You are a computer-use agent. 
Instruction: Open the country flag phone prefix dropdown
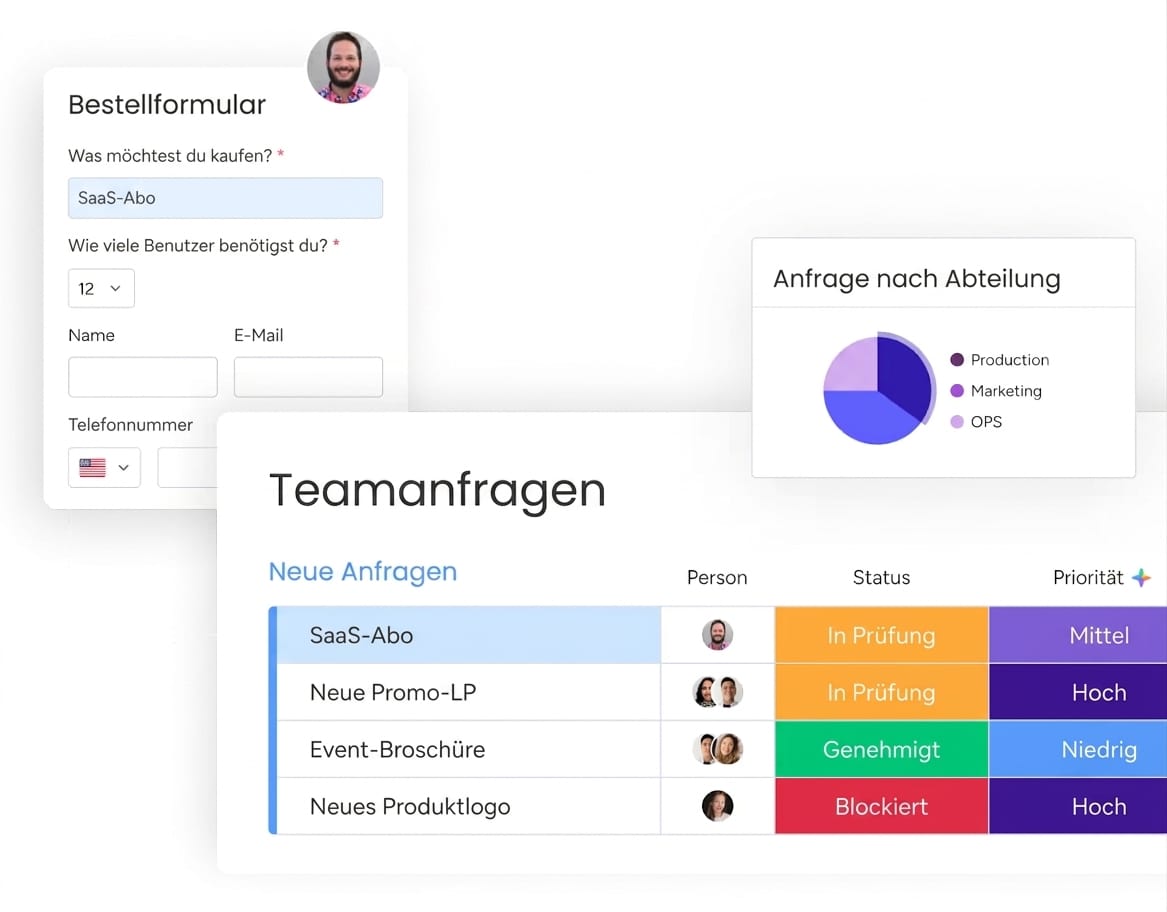tap(104, 468)
